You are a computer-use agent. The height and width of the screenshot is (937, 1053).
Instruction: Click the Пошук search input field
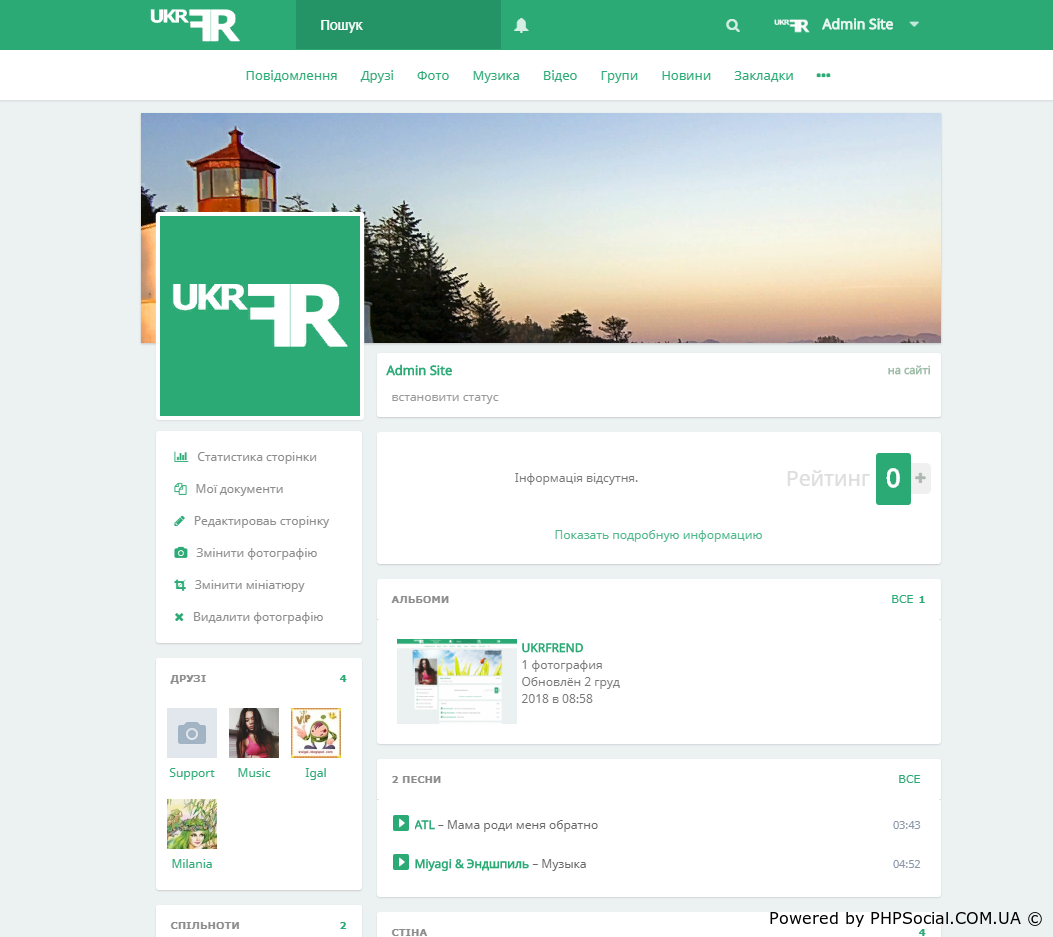[x=398, y=25]
